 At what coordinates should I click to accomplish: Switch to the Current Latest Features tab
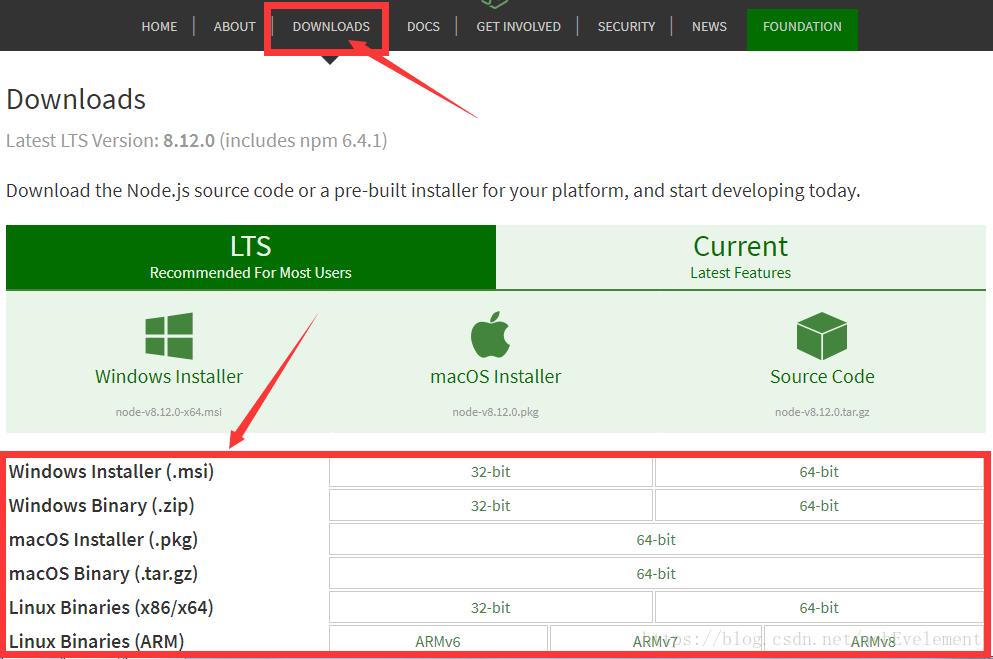(x=740, y=257)
